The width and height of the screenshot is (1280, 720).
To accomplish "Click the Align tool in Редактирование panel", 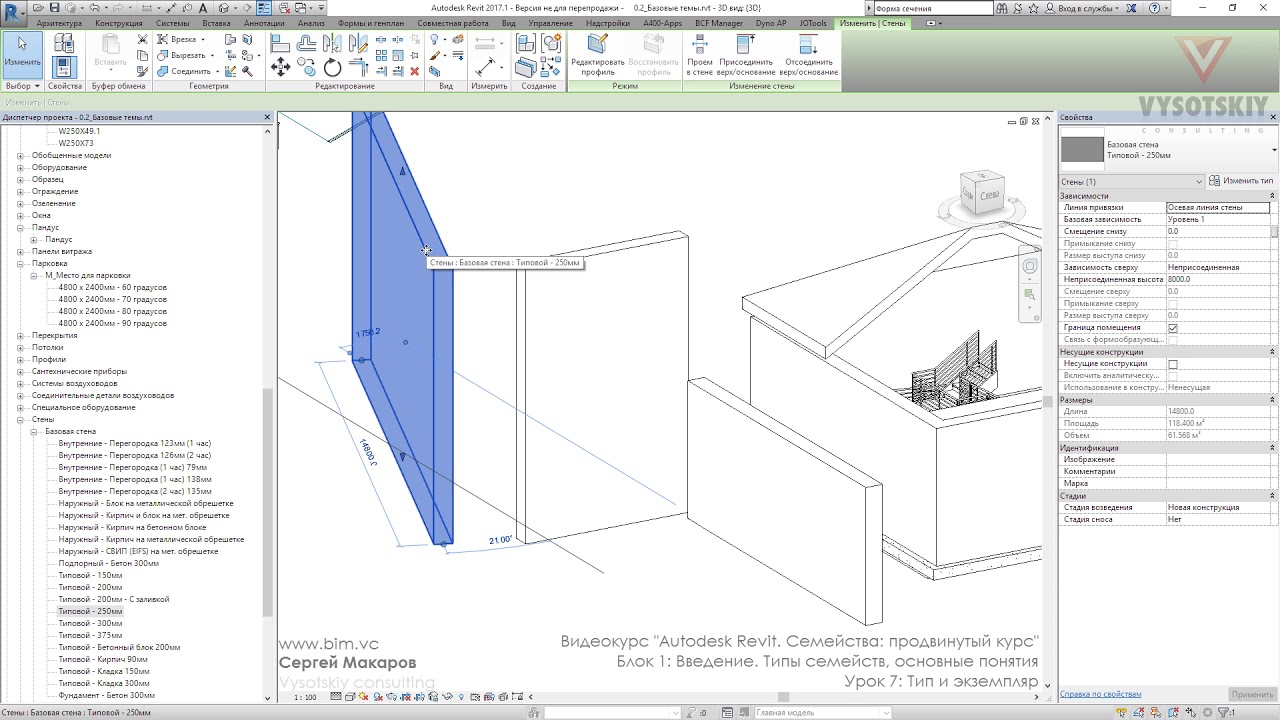I will (x=280, y=43).
